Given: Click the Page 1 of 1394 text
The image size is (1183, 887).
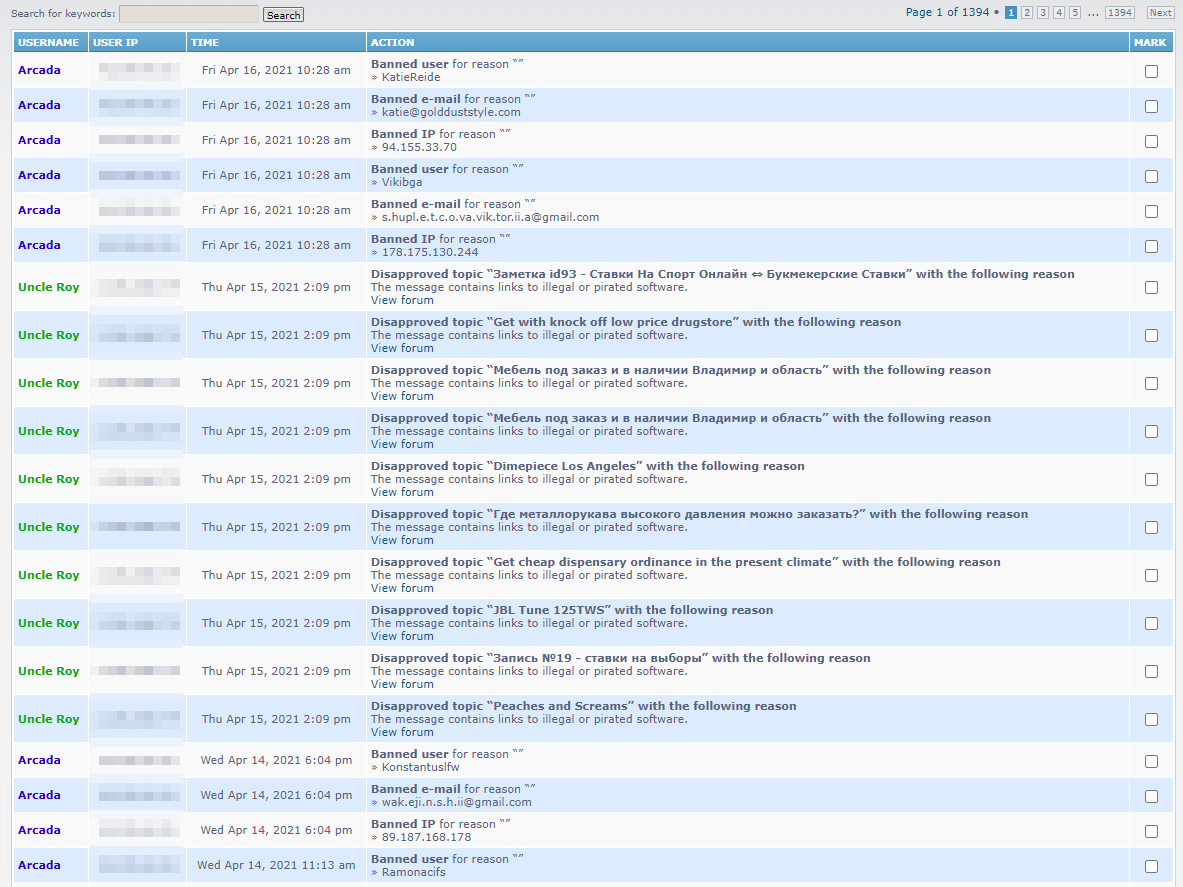Looking at the screenshot, I should tap(948, 12).
